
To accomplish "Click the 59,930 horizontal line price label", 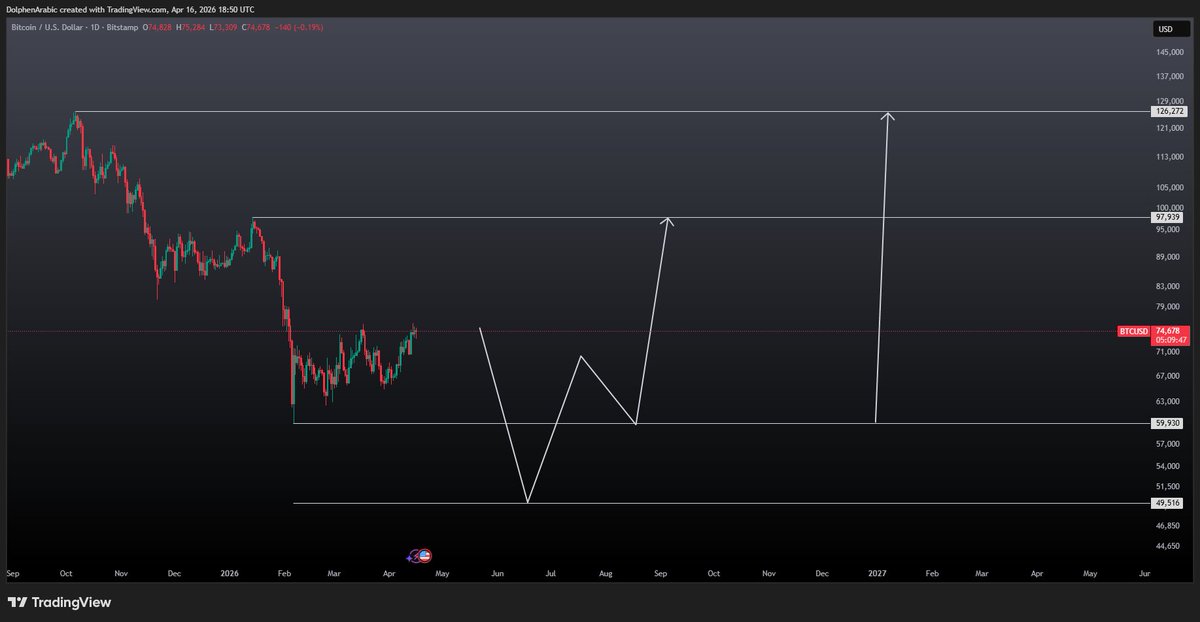I will click(1168, 423).
